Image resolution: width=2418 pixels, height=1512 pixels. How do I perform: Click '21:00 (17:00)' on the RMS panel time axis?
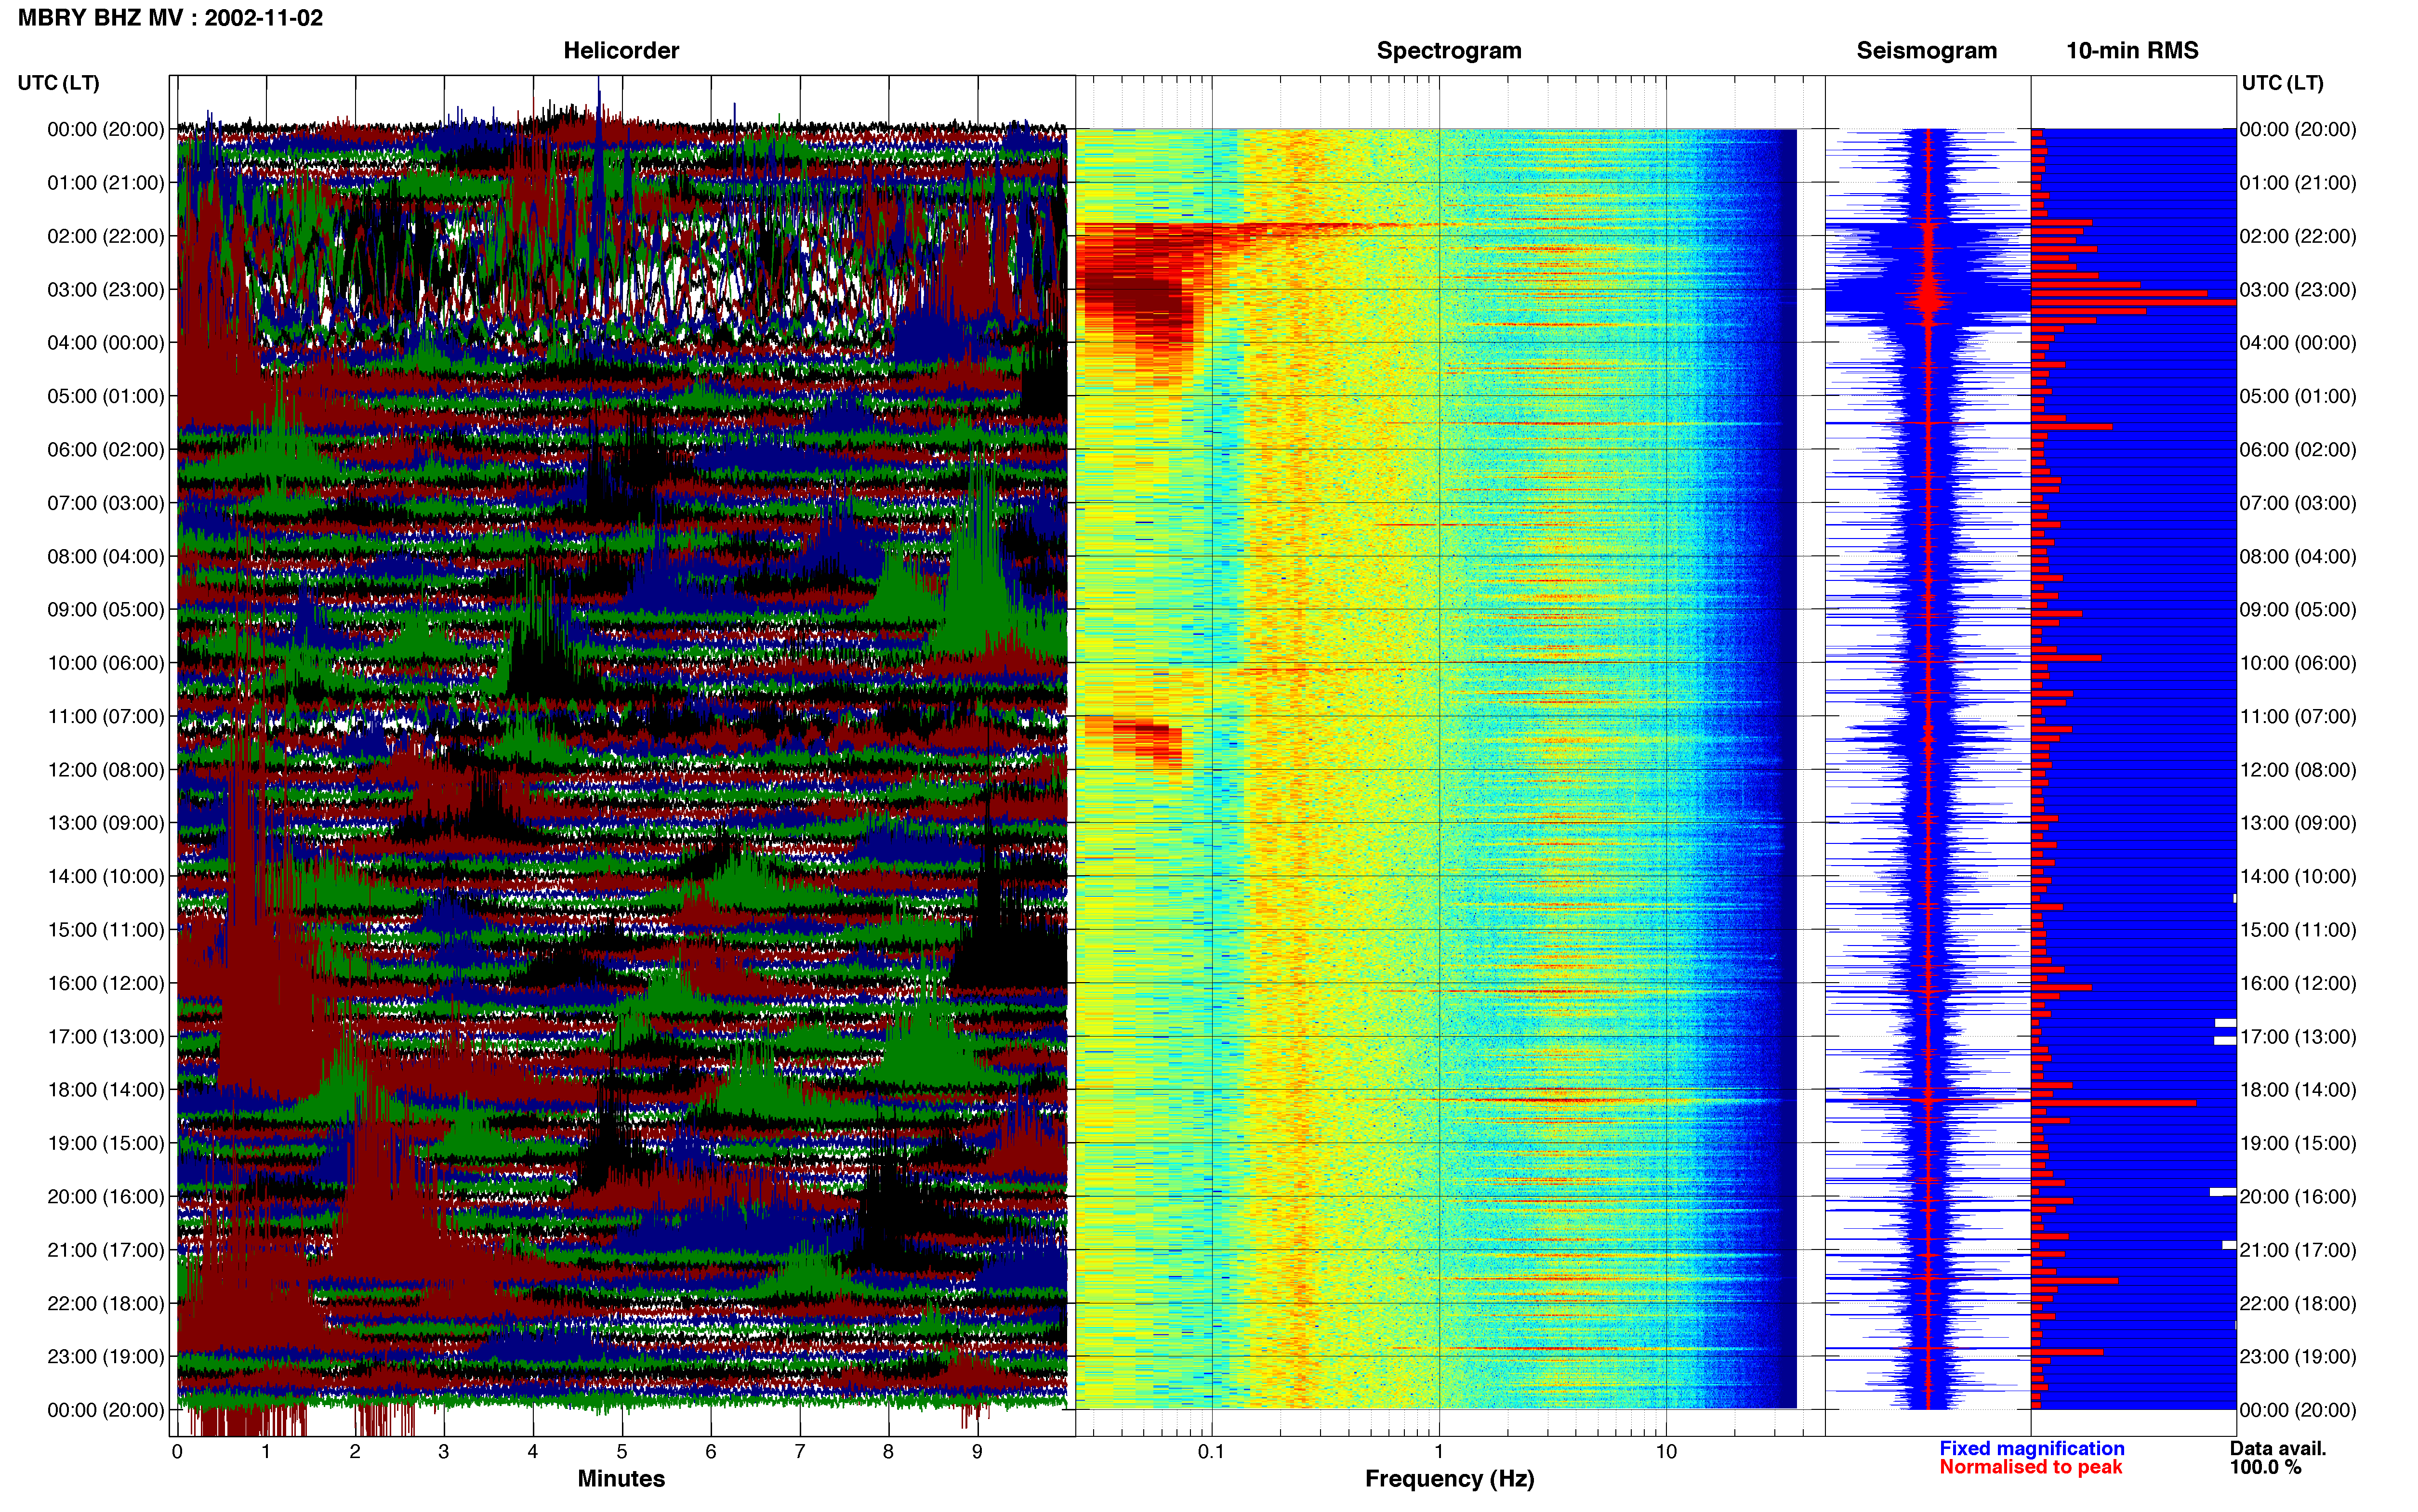point(2298,1250)
